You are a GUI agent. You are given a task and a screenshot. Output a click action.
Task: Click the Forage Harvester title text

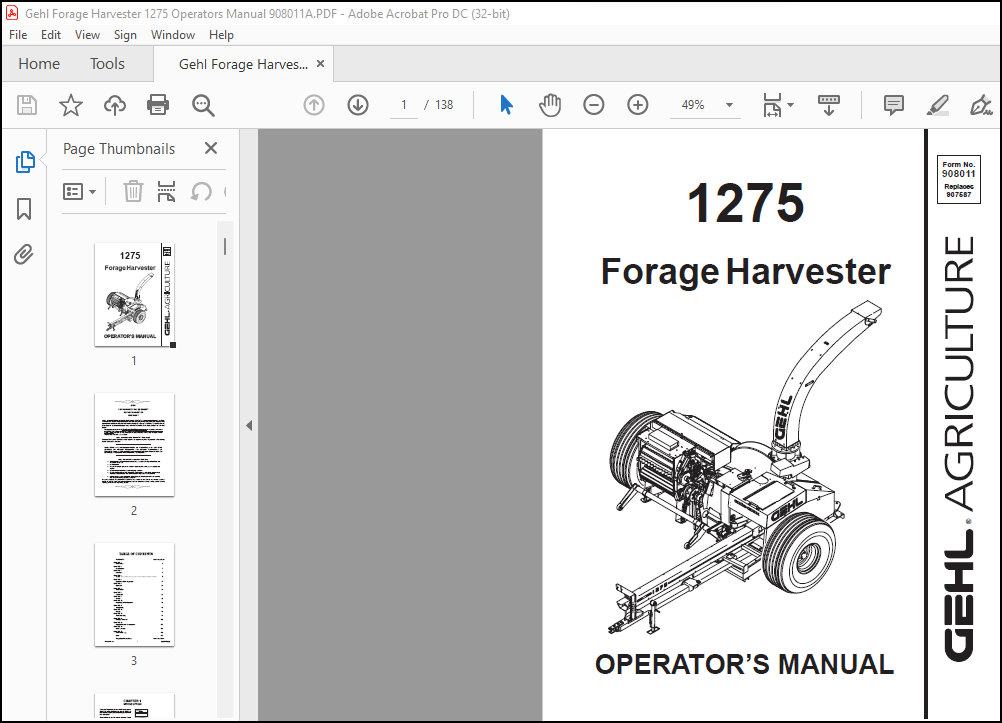pos(746,272)
